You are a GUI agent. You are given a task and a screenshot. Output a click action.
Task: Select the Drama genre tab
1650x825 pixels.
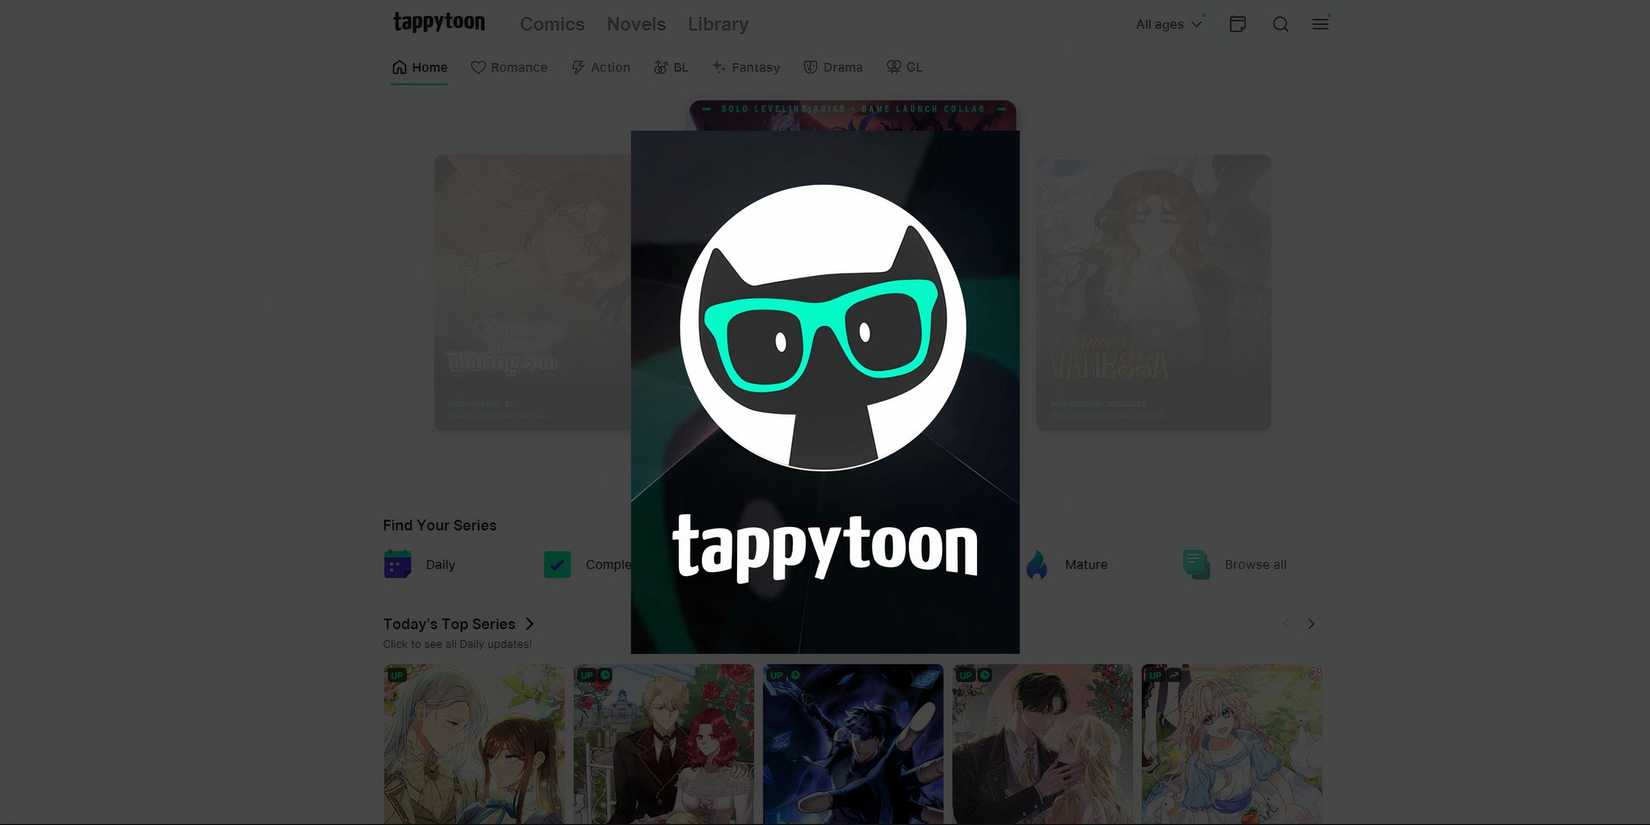833,67
